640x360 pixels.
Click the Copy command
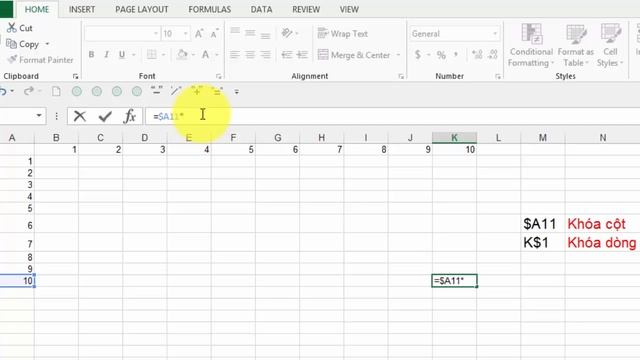(23, 44)
